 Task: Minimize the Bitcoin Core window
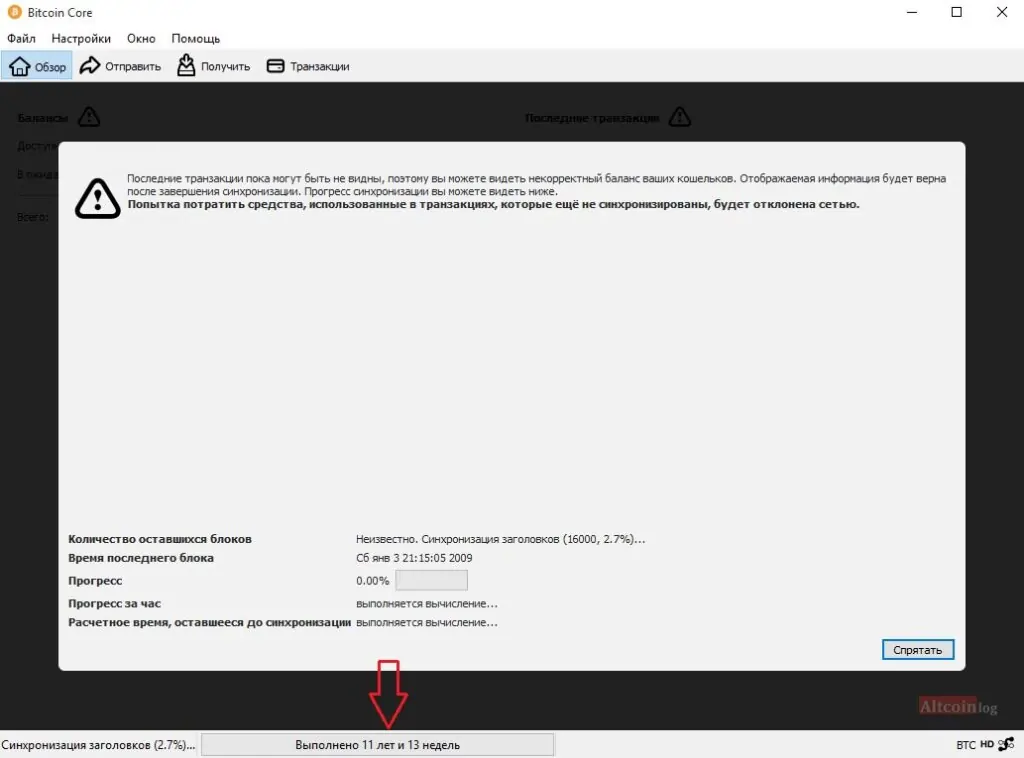(x=912, y=12)
